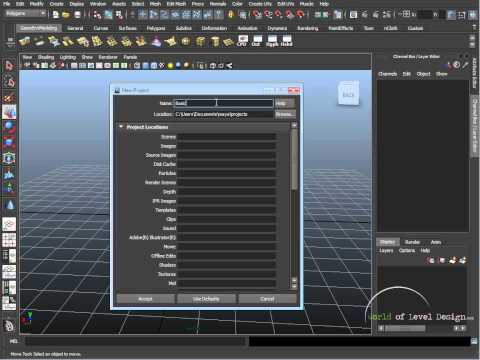
Task: Choose the Paint Selection tool in toolbox
Action: (x=9, y=97)
